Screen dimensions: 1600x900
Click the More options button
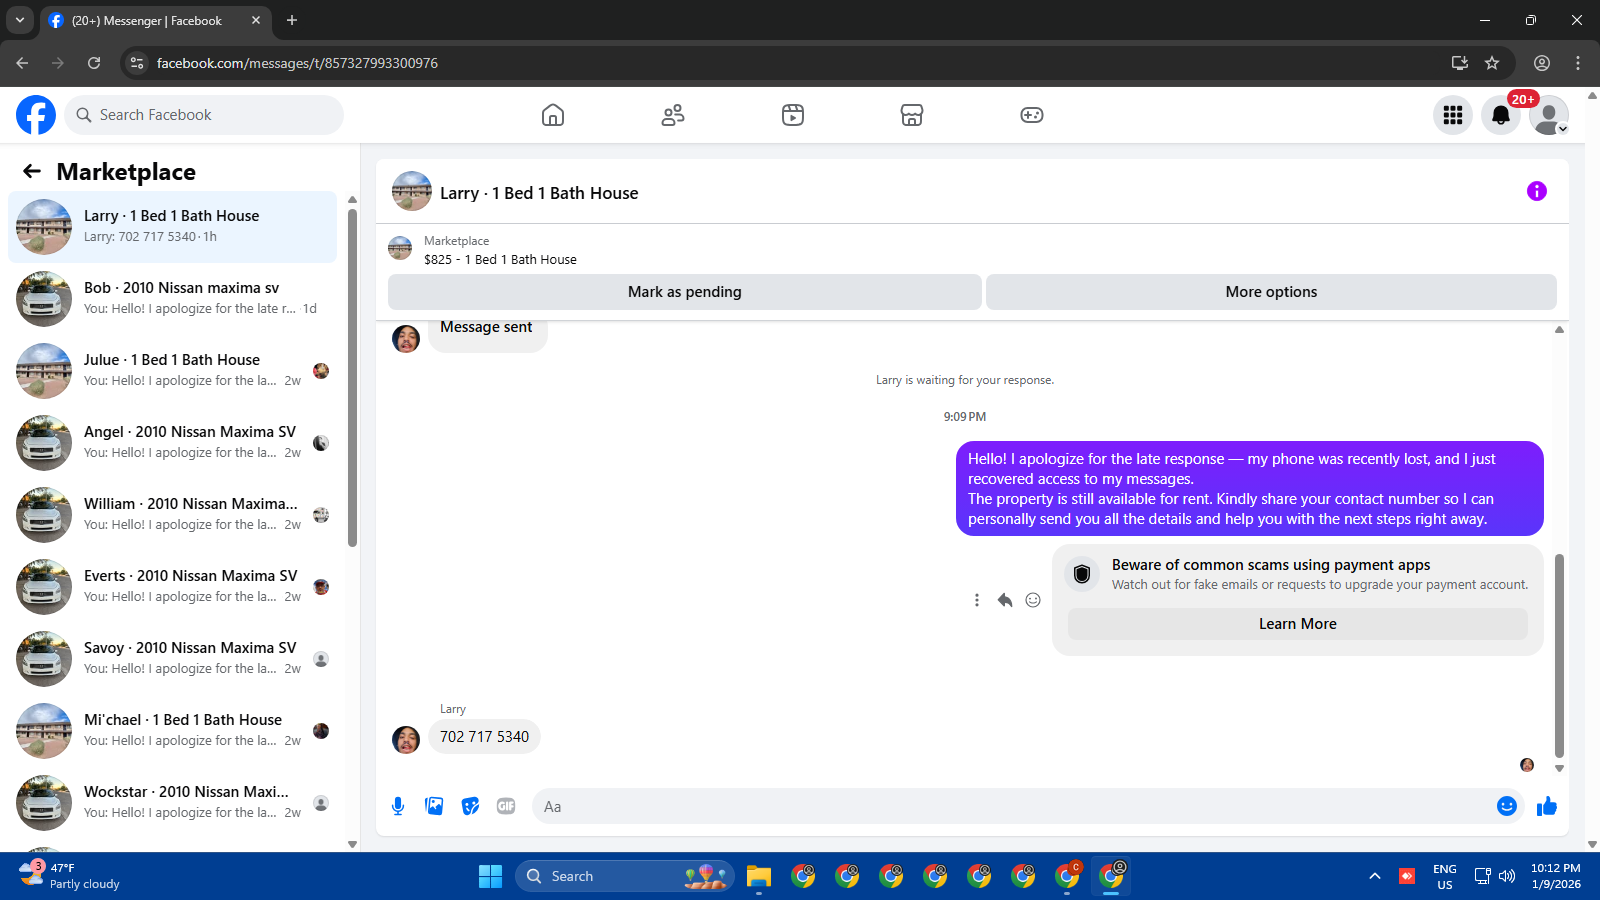[x=1271, y=292]
